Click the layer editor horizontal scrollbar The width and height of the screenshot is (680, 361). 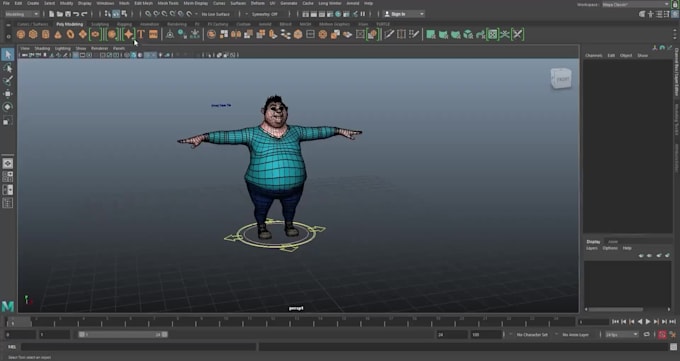tap(615, 309)
